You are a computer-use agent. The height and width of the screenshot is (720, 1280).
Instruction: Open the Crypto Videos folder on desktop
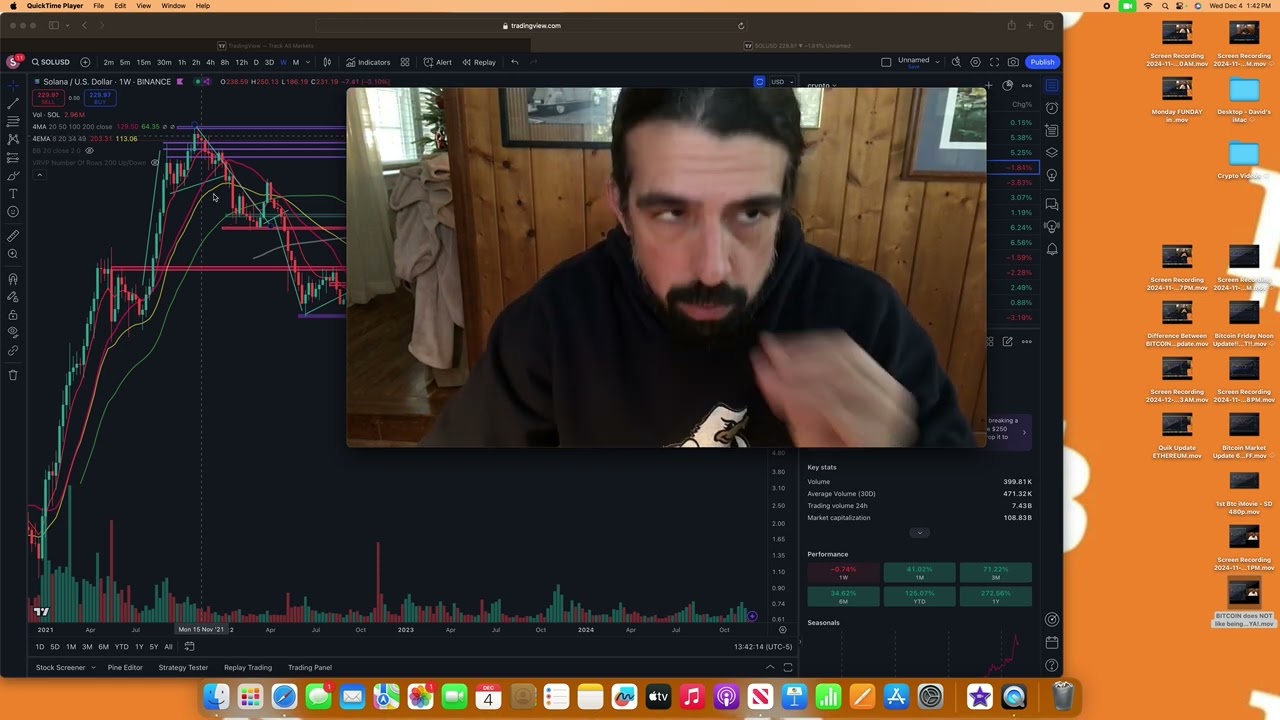(1243, 158)
